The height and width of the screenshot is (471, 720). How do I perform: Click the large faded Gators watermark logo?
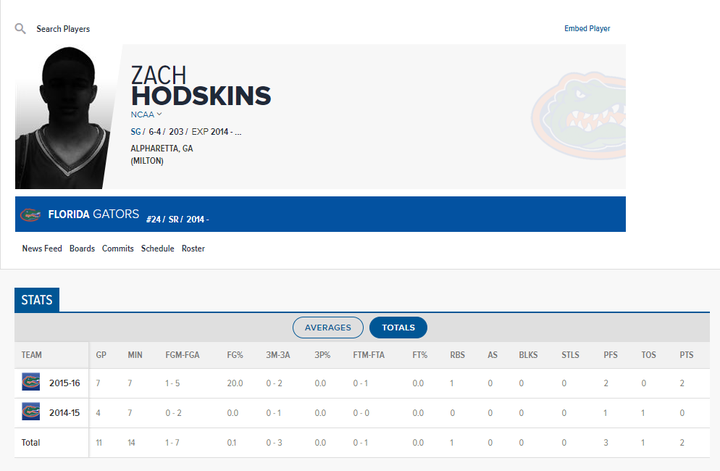[579, 115]
